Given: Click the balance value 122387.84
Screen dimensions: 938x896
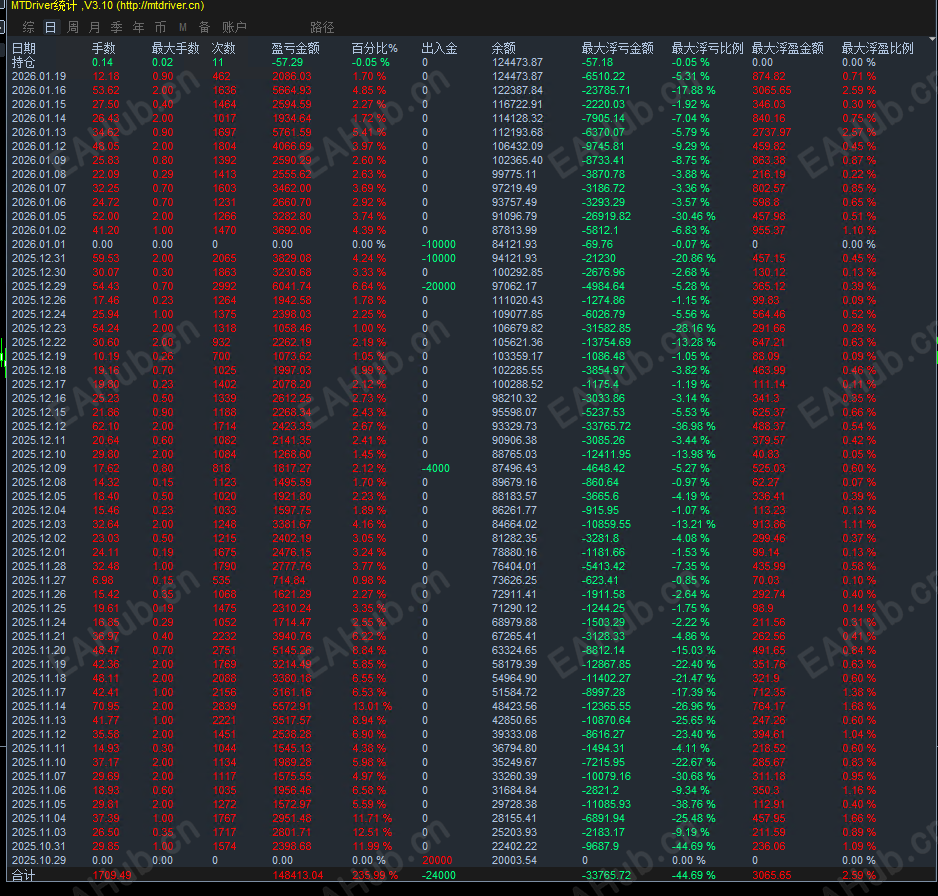Looking at the screenshot, I should point(517,90).
